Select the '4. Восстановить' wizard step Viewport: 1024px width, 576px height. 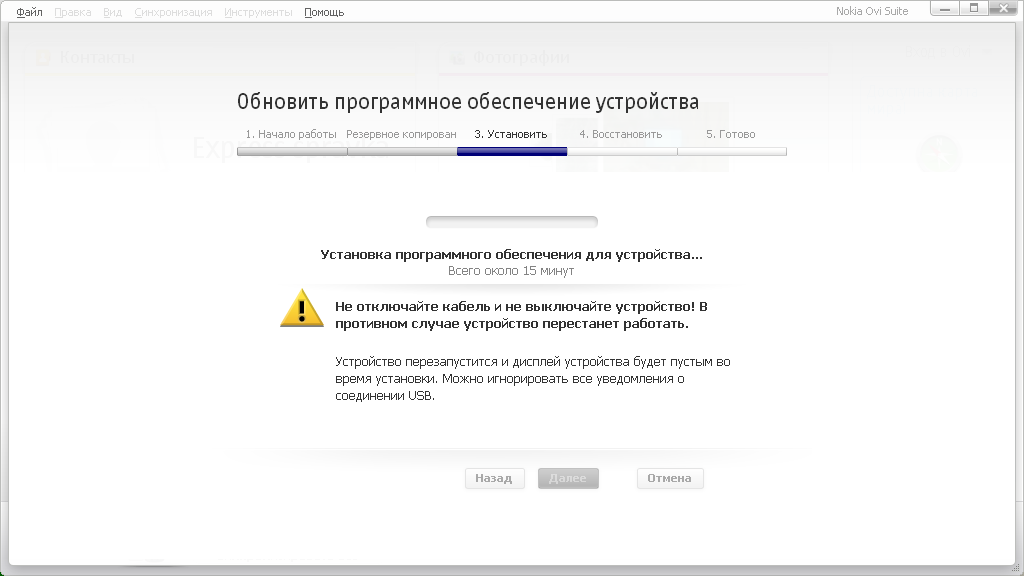coord(621,134)
